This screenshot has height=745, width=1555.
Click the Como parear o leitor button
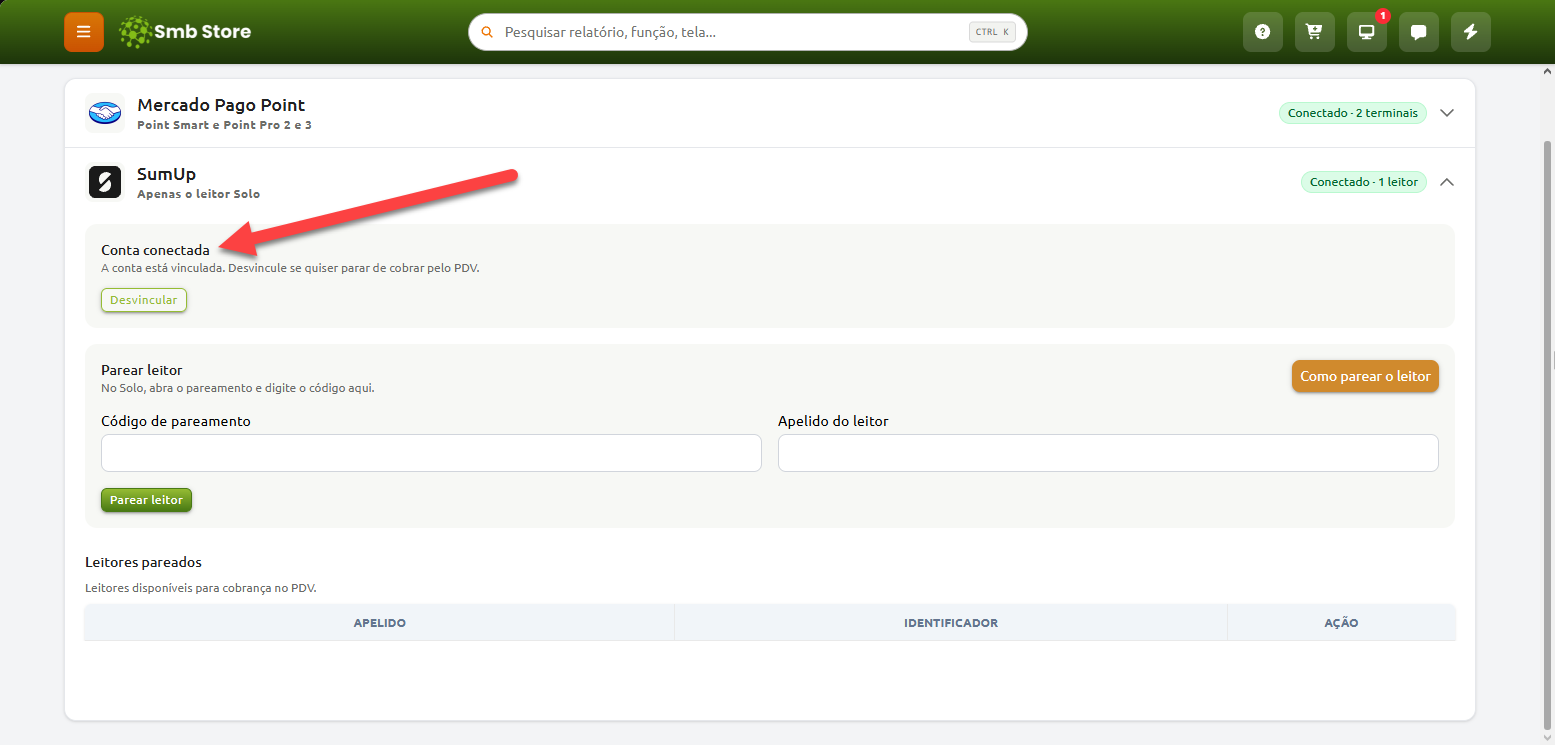click(x=1365, y=376)
